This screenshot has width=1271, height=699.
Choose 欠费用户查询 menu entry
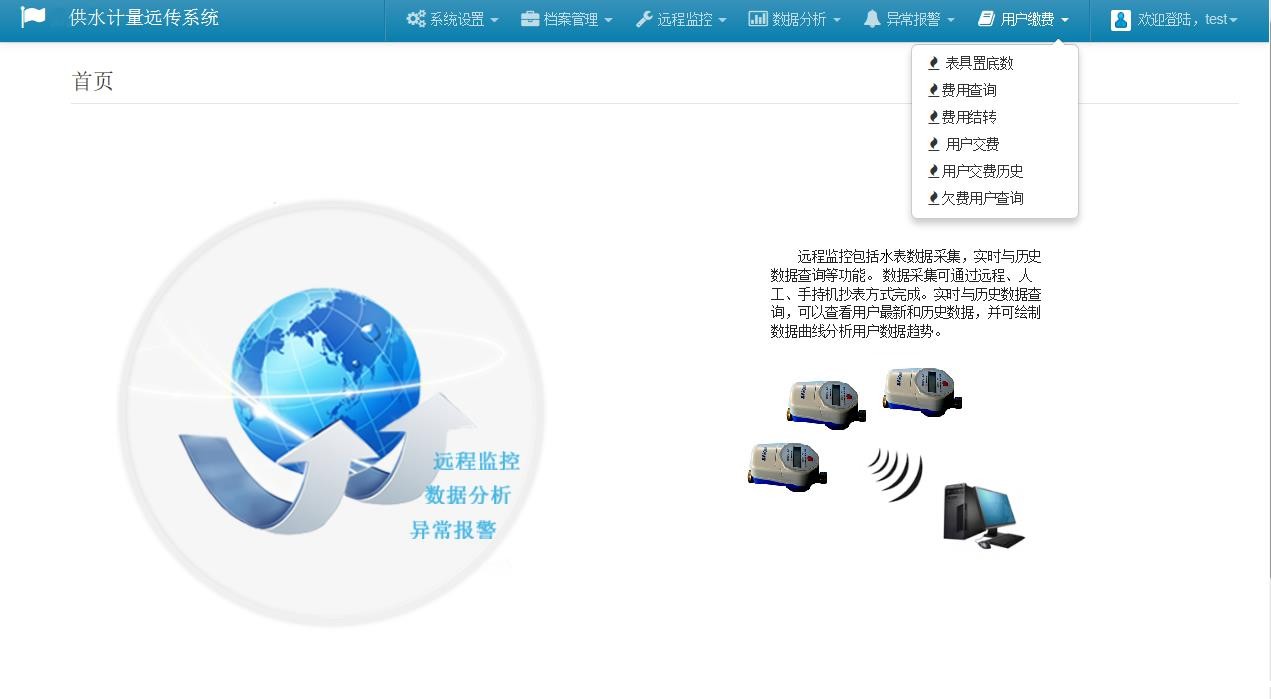pyautogui.click(x=982, y=198)
